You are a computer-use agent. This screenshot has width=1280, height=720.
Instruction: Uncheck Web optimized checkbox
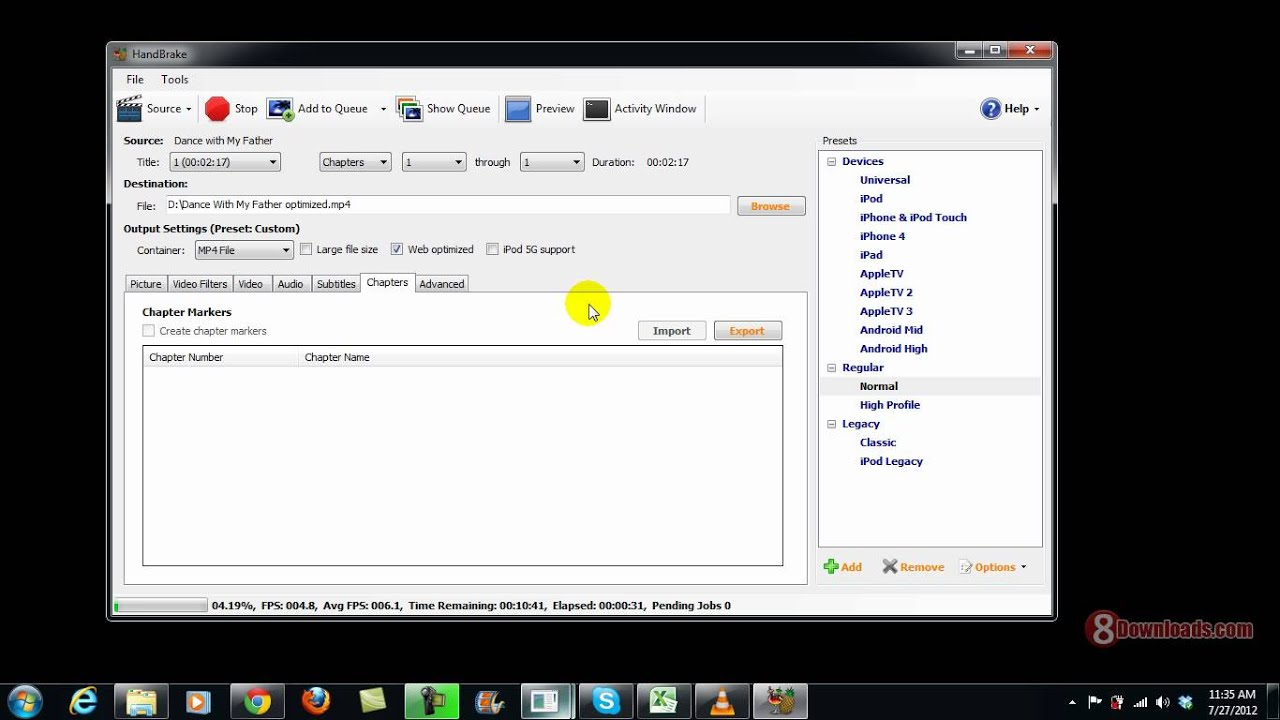pos(397,250)
